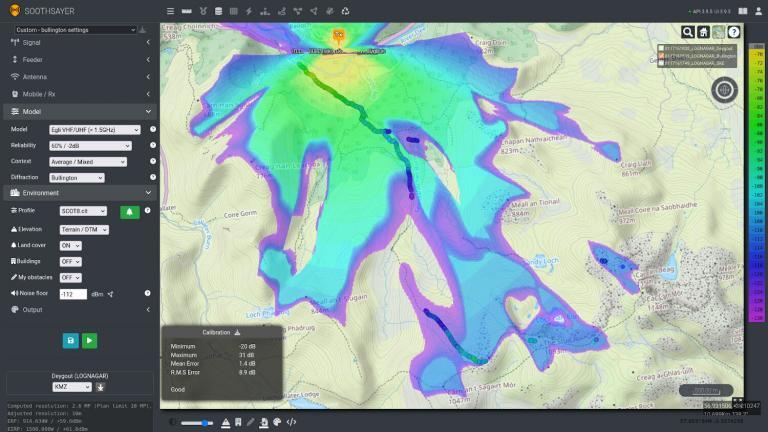
Task: Open the Custom - bullington settings dropdown
Action: [x=75, y=30]
